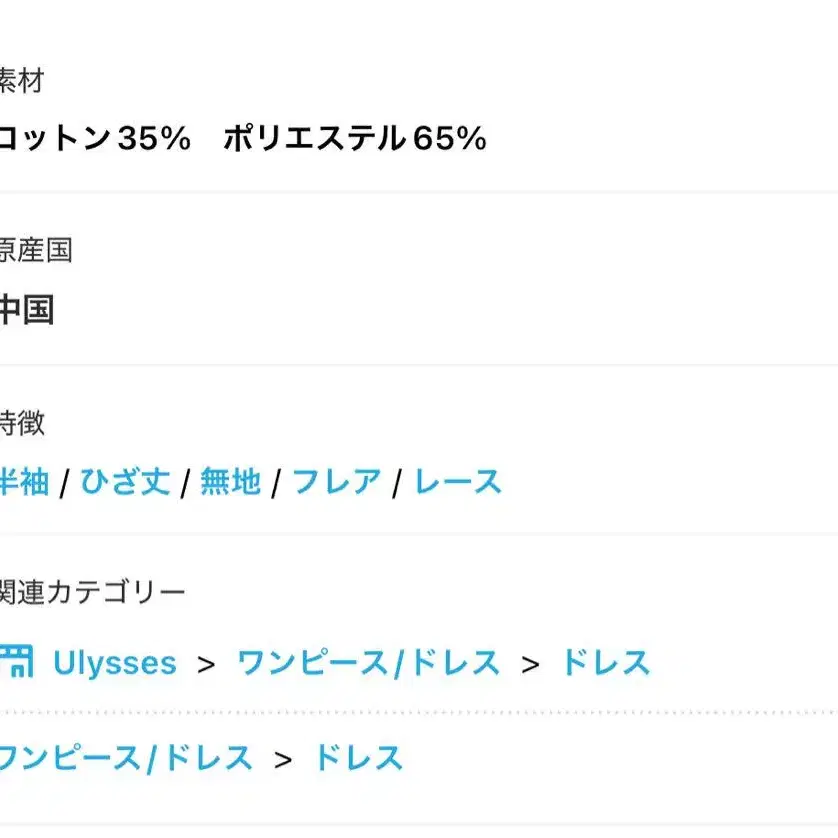838x838 pixels.
Task: Open the 無地 feature link
Action: 230,482
